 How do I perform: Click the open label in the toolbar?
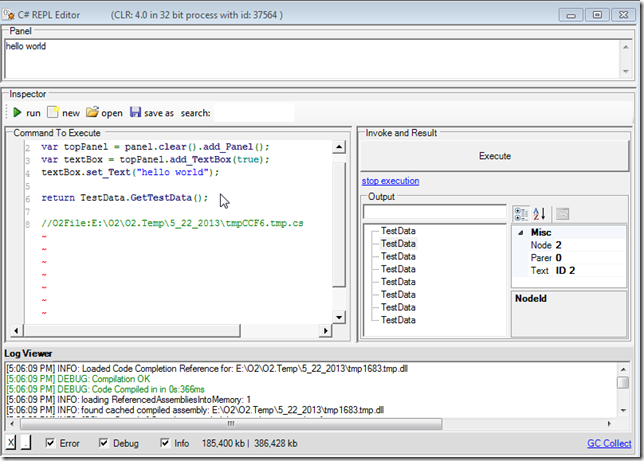pyautogui.click(x=112, y=113)
